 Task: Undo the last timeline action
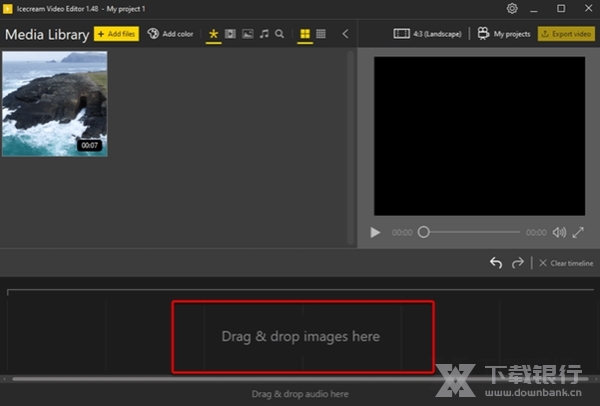coord(496,263)
